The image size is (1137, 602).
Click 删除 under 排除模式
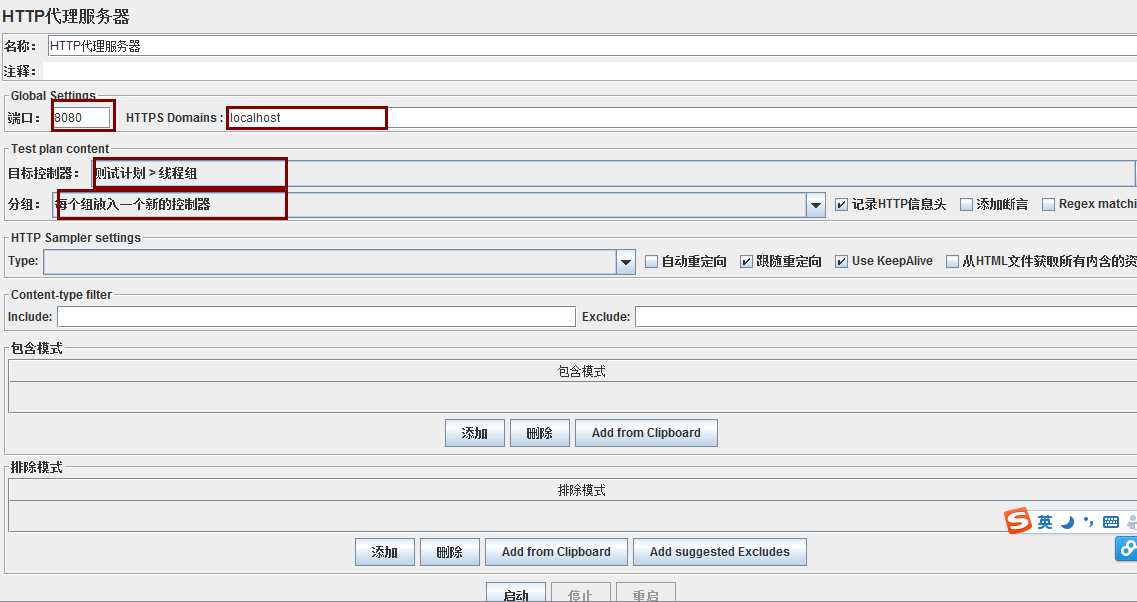(450, 552)
